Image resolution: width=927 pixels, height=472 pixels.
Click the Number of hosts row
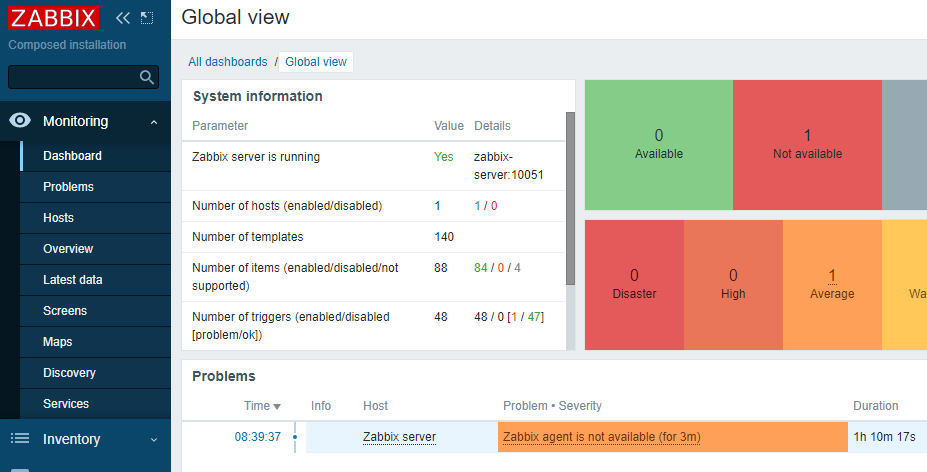pos(374,206)
